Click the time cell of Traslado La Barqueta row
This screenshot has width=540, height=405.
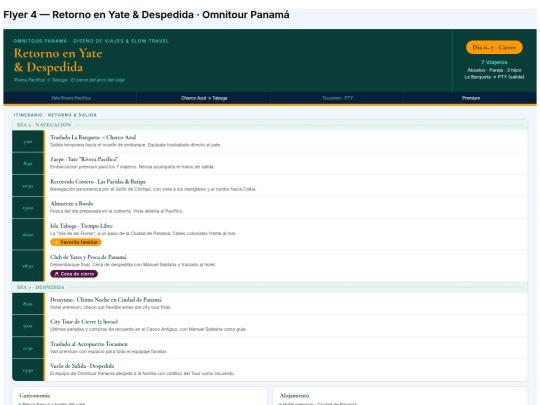tap(28, 142)
